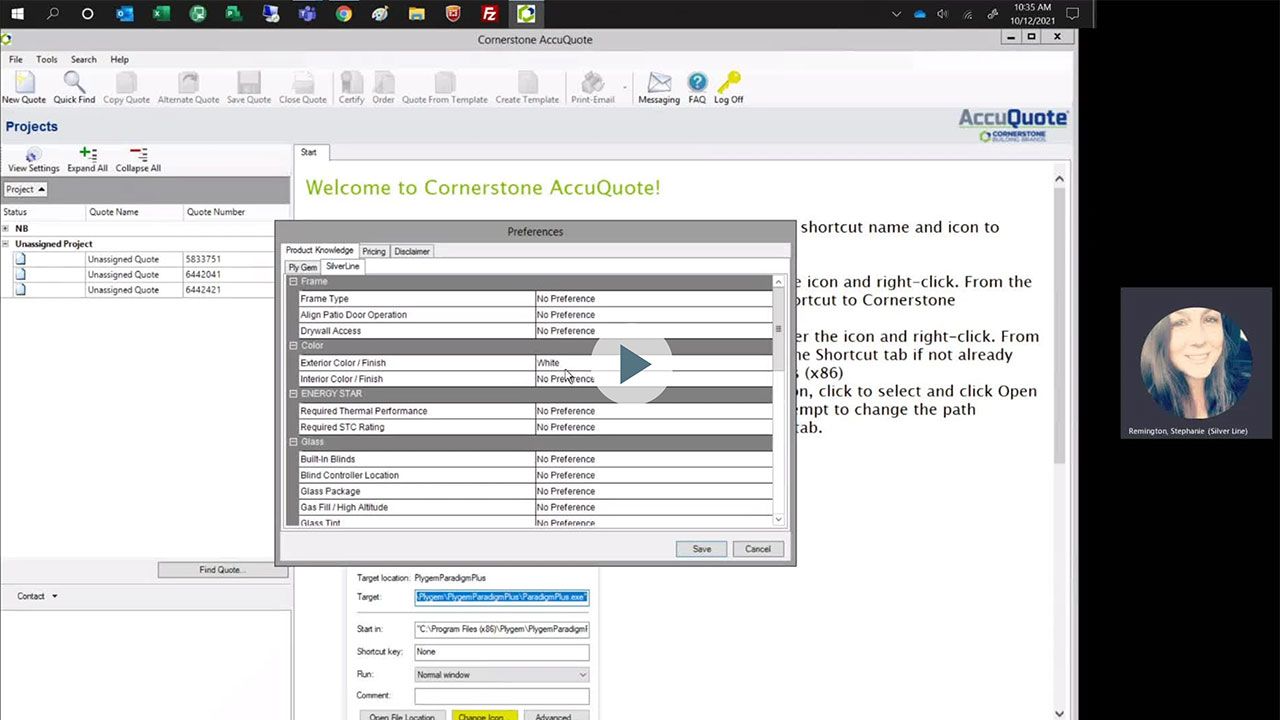Click the Preferences list scroll-down arrow
The image size is (1280, 720).
(779, 520)
